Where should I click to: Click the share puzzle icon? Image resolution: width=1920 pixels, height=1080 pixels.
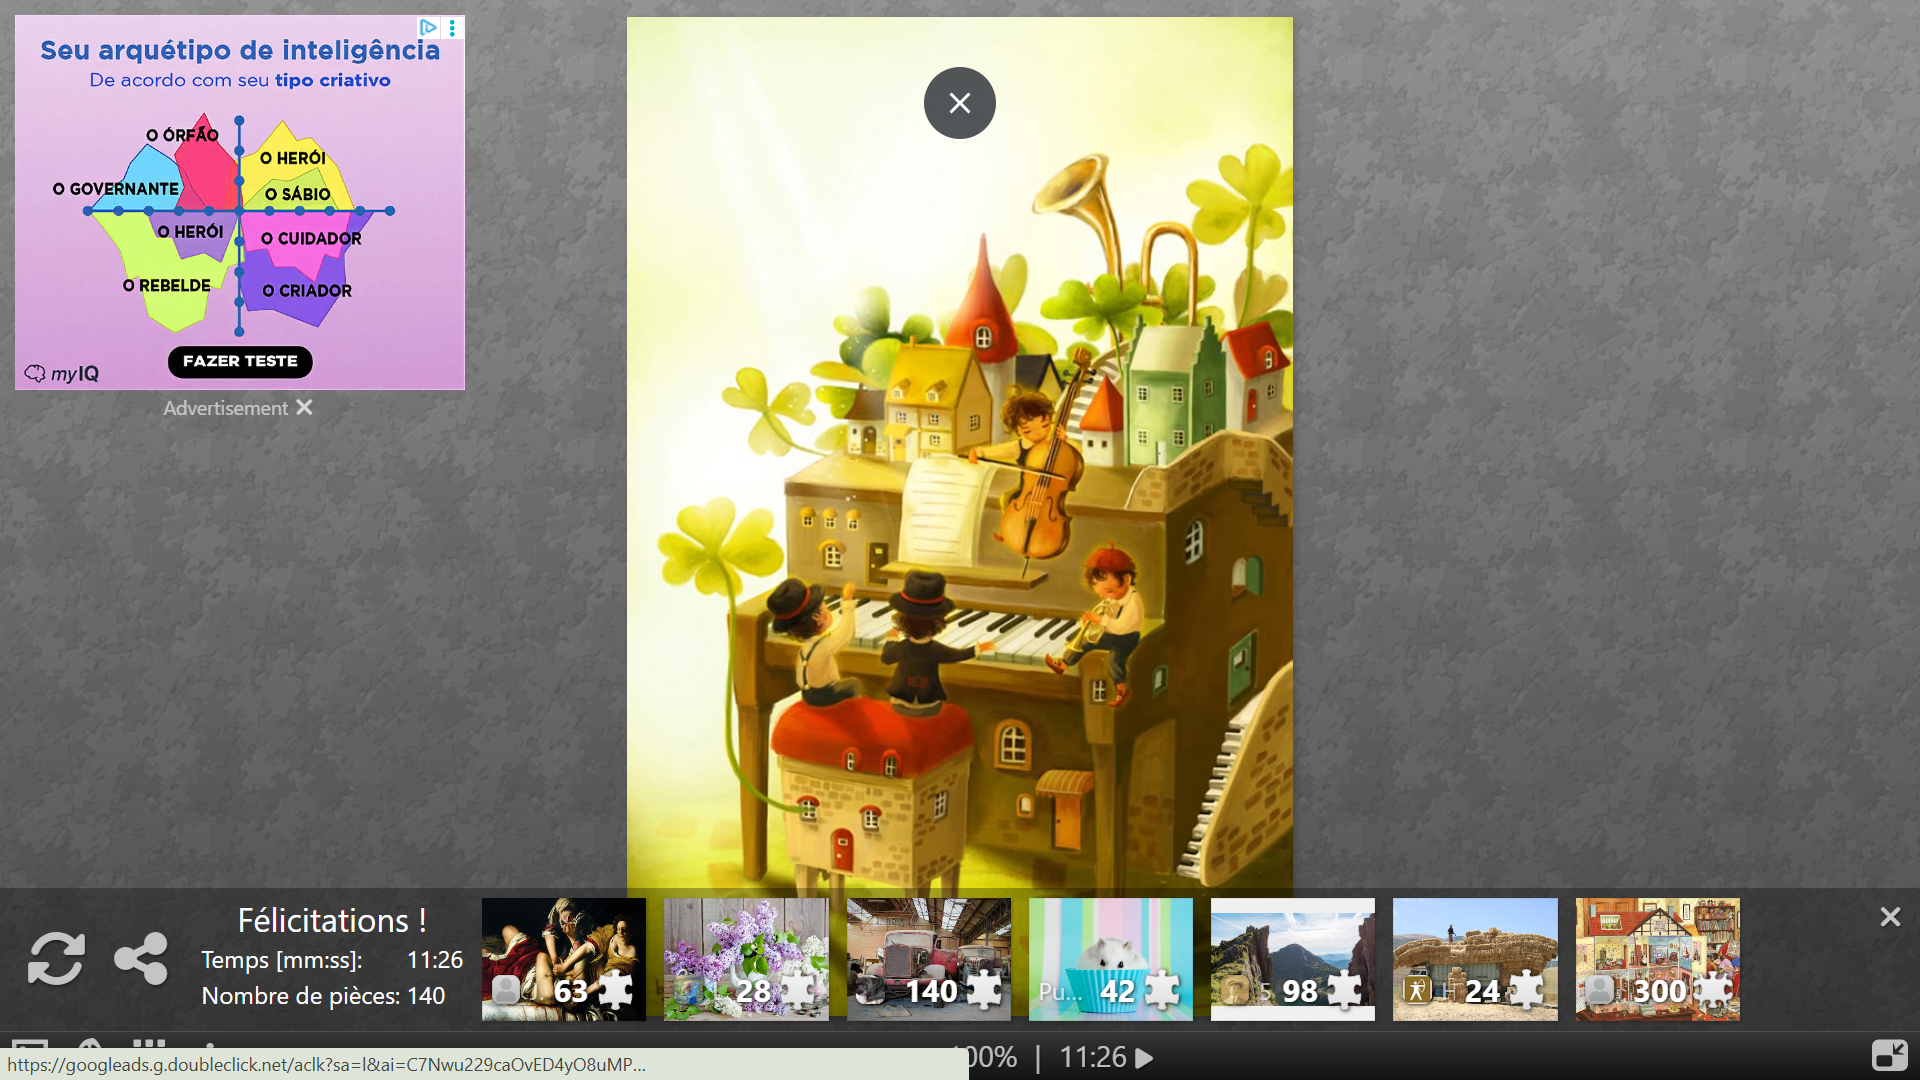pos(141,959)
